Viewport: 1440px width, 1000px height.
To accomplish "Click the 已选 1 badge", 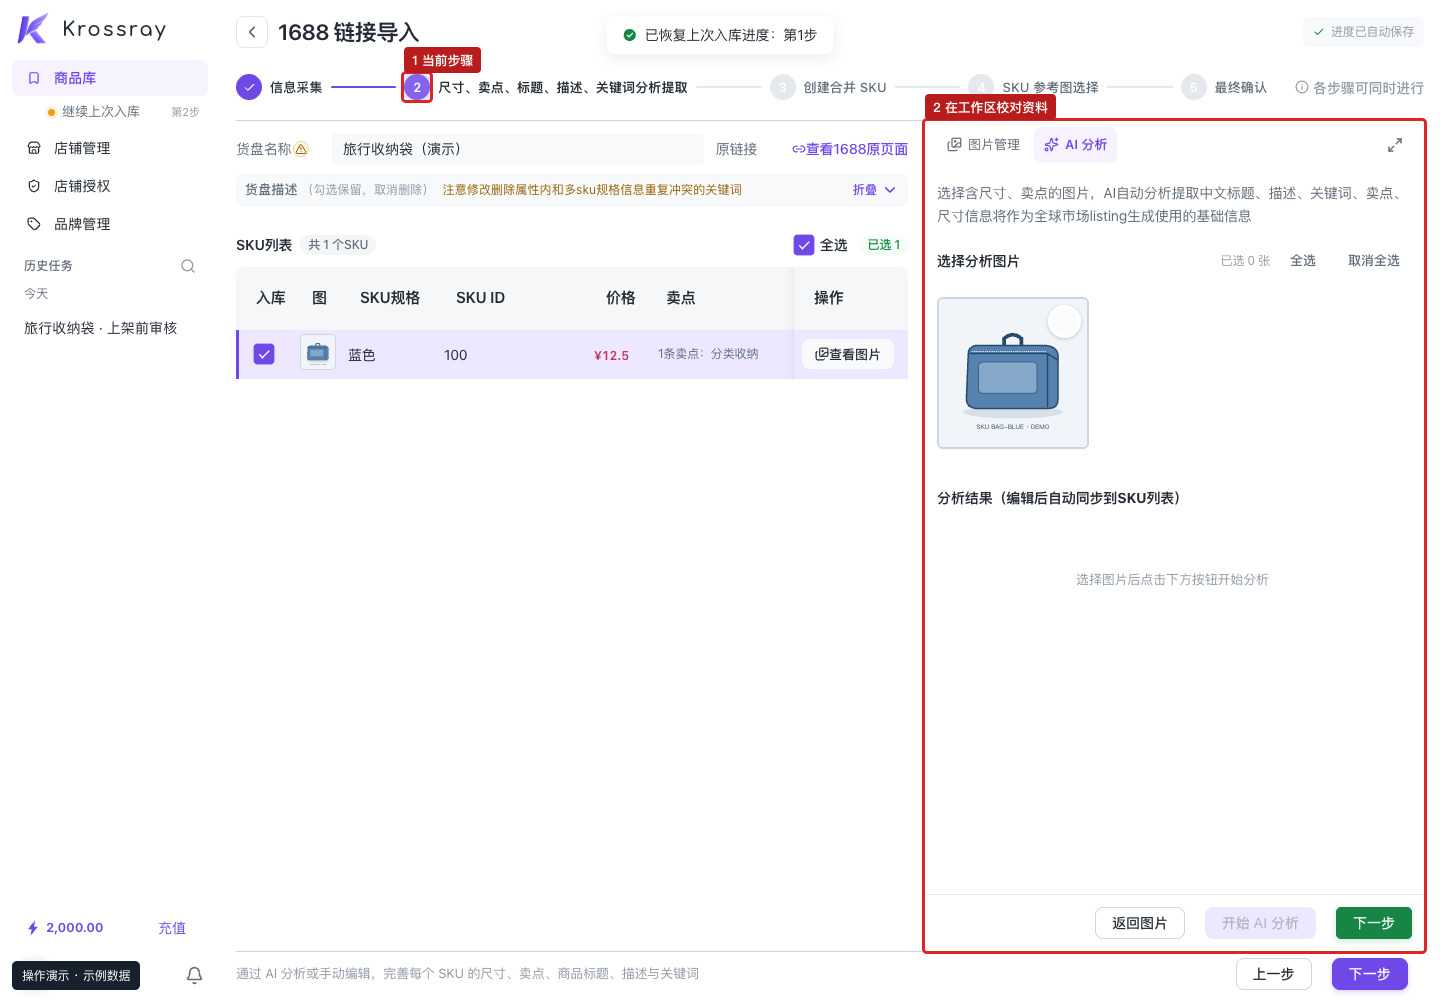I will pos(884,245).
